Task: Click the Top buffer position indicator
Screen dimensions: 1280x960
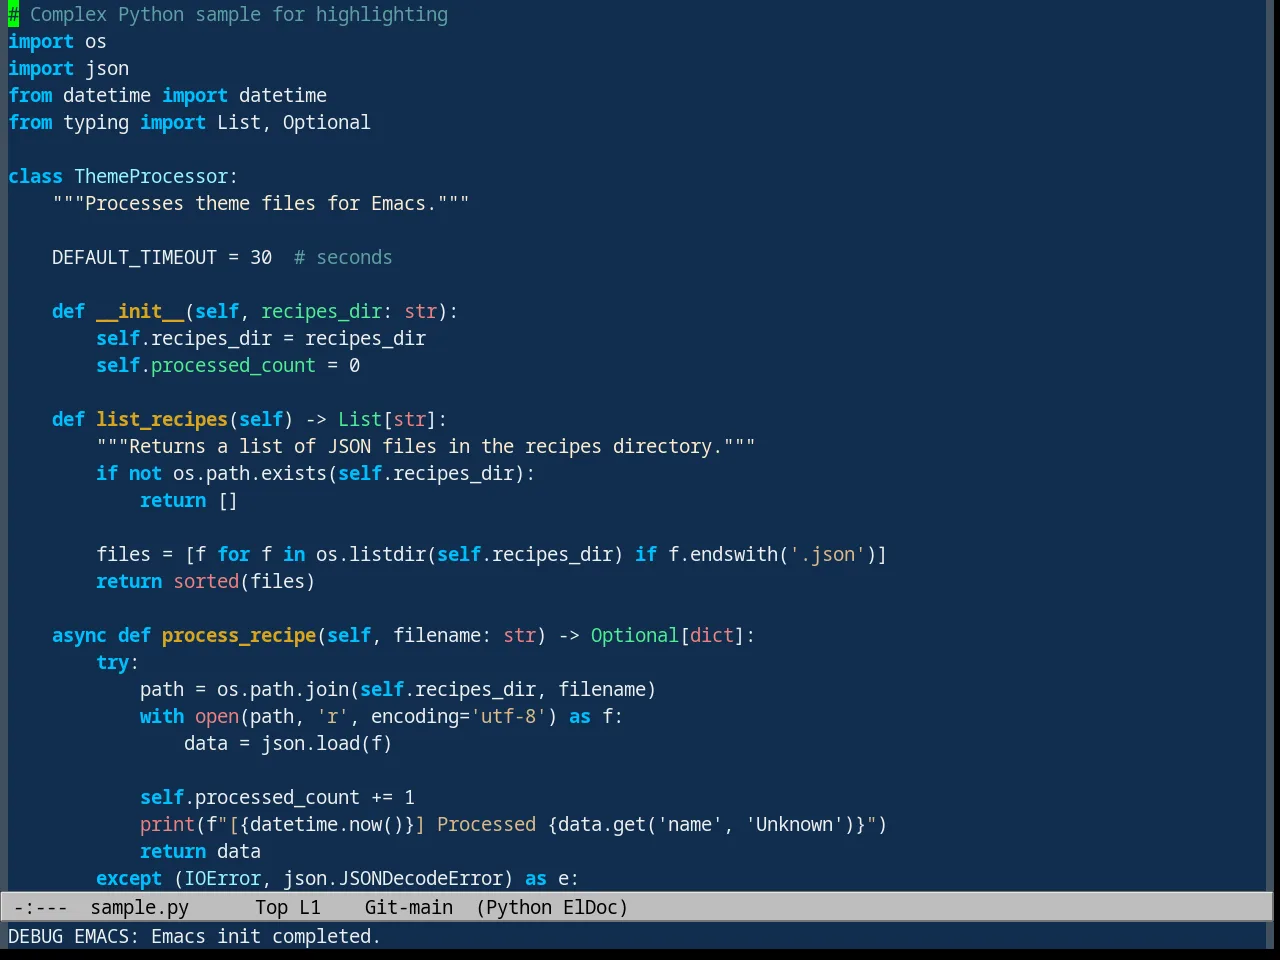Action: (x=271, y=907)
